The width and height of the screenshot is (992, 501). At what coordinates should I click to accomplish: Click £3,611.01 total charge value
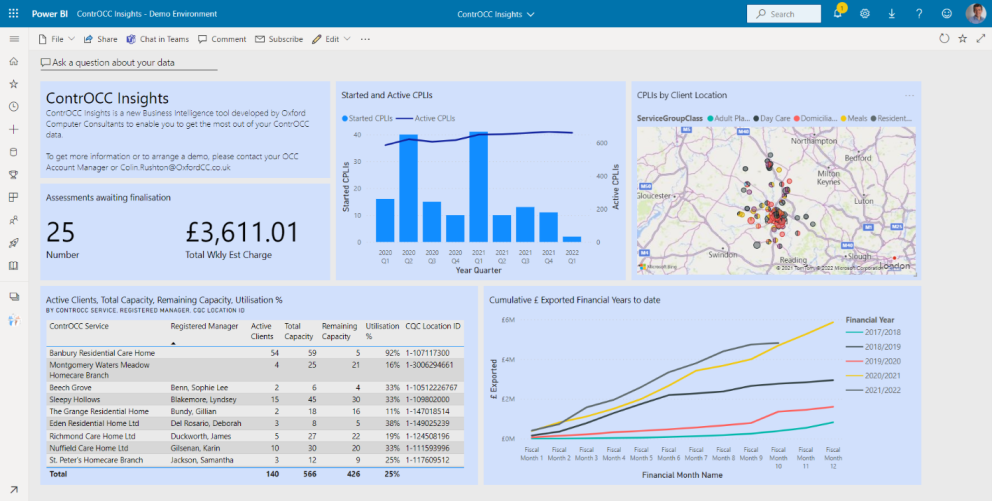[242, 233]
